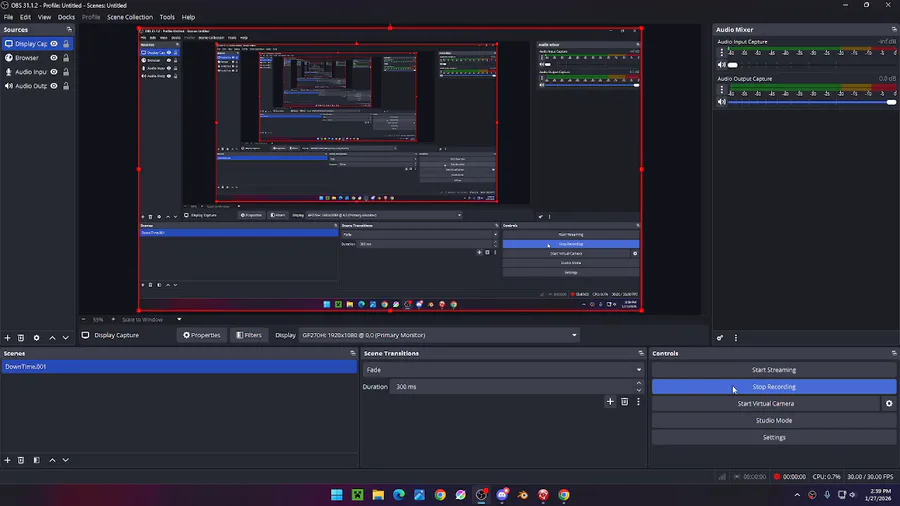The width and height of the screenshot is (900, 506).
Task: Undock the Audio Mixer panel
Action: coord(894,29)
